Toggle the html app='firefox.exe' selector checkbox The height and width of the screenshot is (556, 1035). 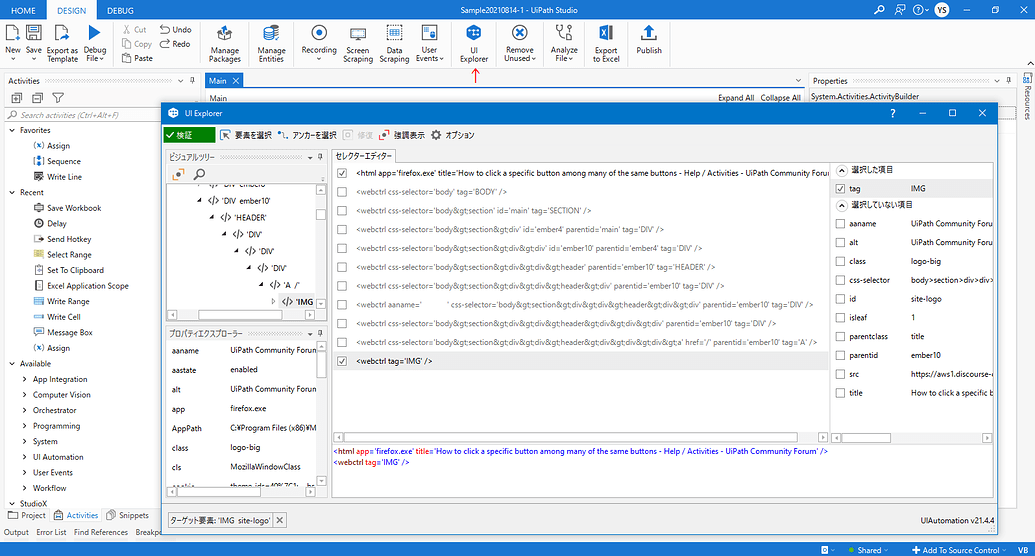point(342,173)
